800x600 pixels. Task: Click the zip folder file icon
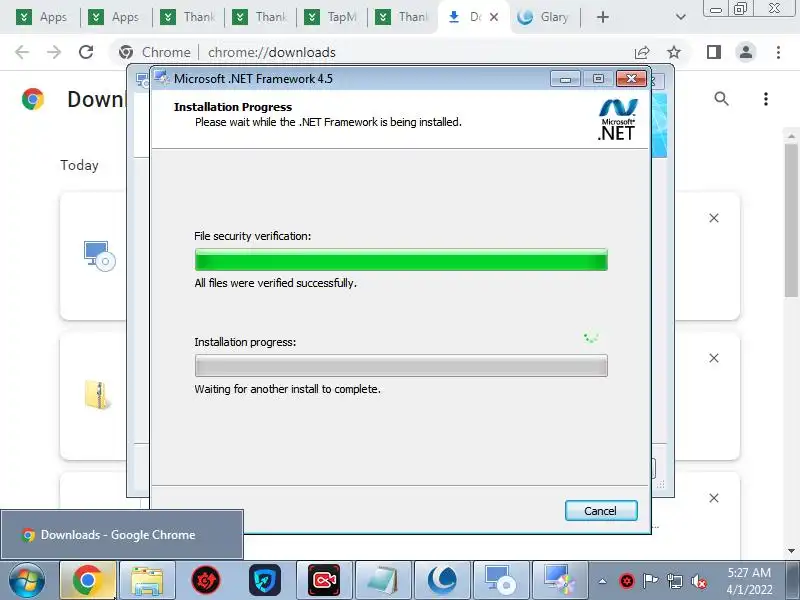coord(97,395)
